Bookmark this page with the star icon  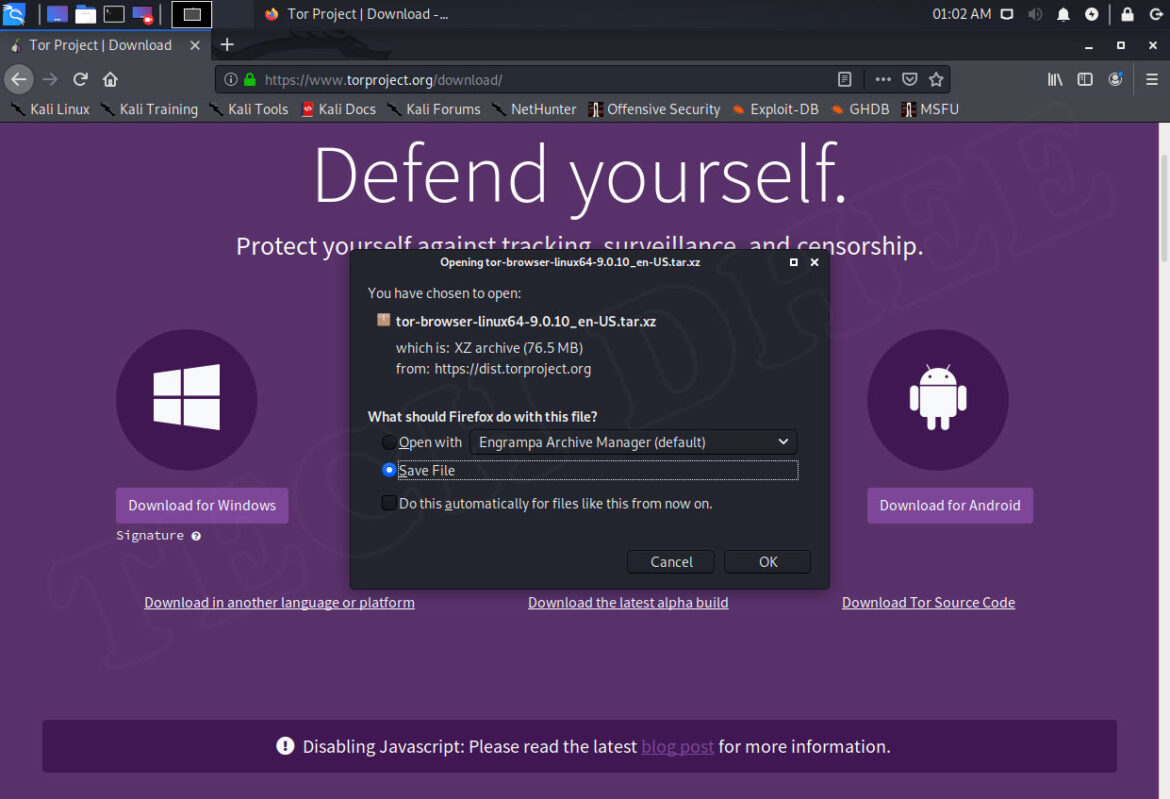(936, 79)
